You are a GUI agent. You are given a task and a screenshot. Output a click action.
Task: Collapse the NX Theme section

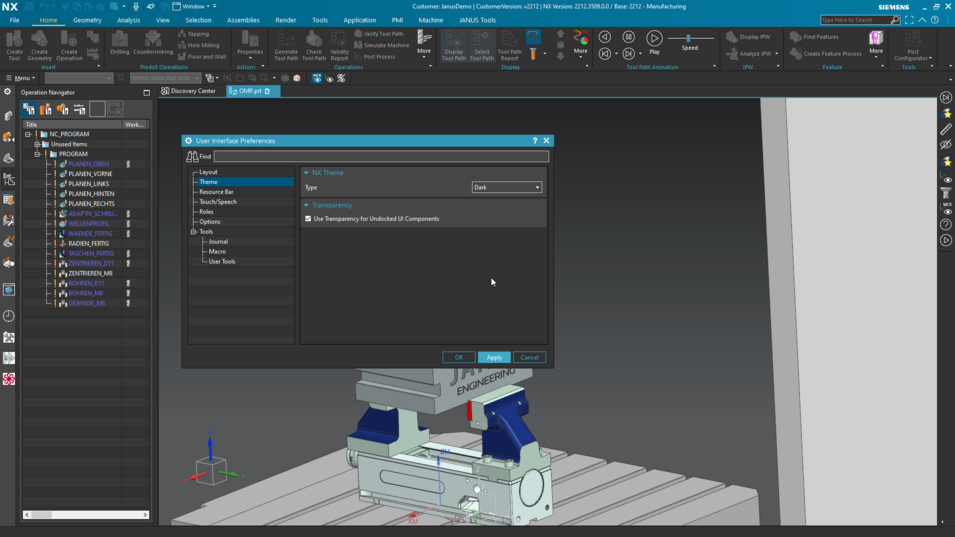[x=306, y=173]
